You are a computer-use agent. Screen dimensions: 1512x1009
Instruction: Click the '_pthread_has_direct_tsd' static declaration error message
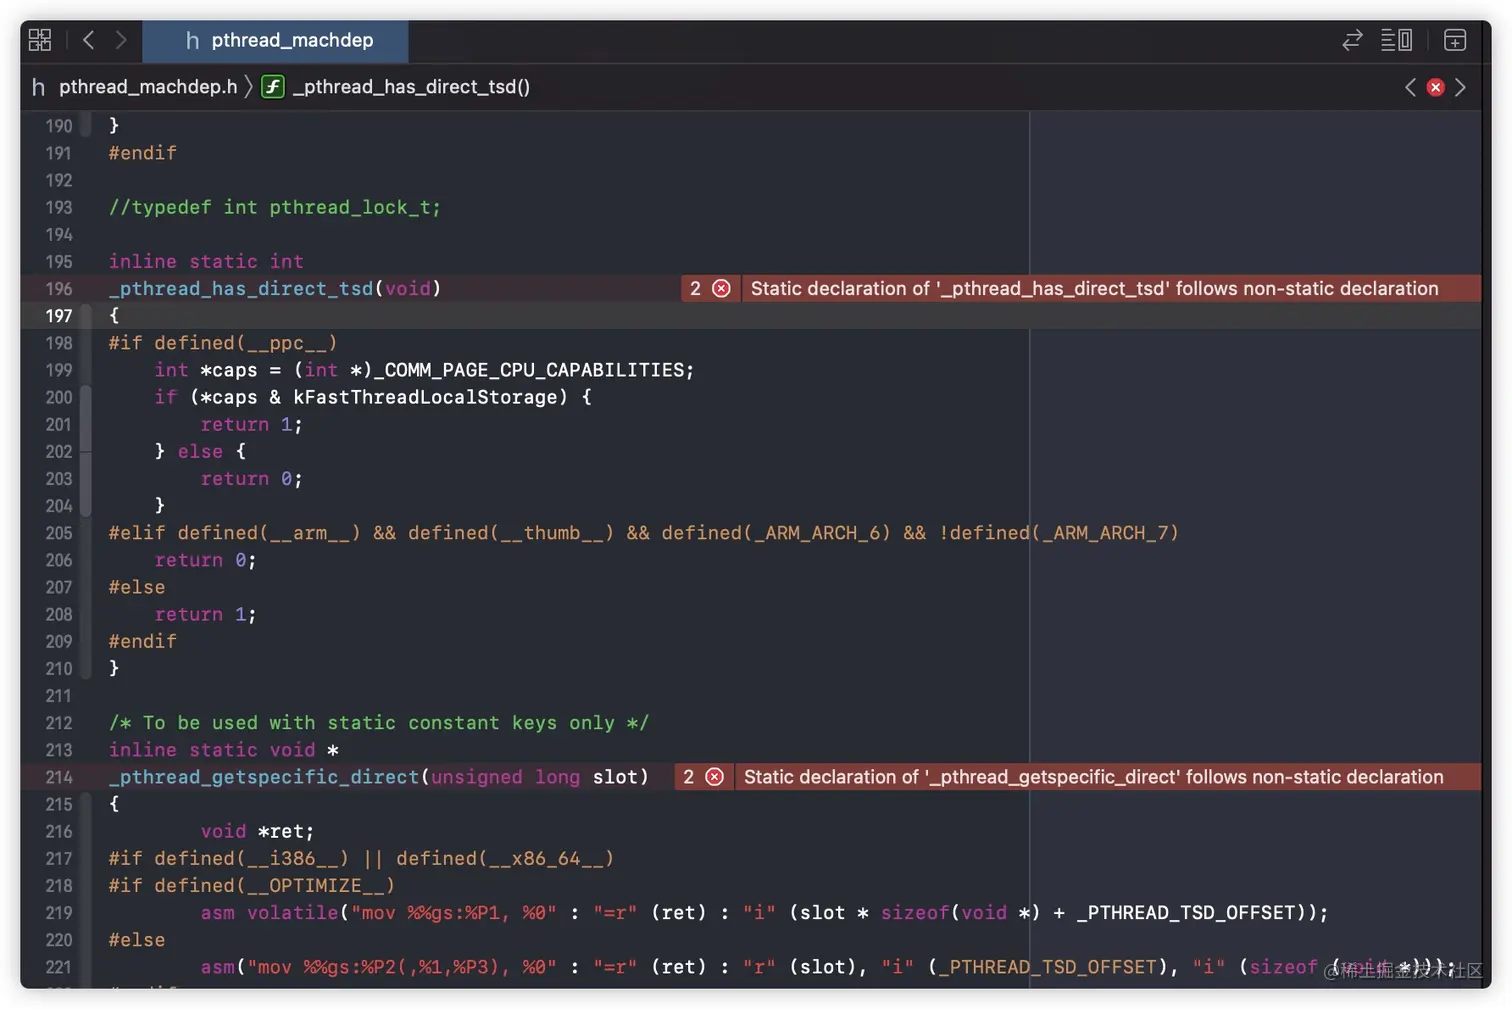point(1094,289)
